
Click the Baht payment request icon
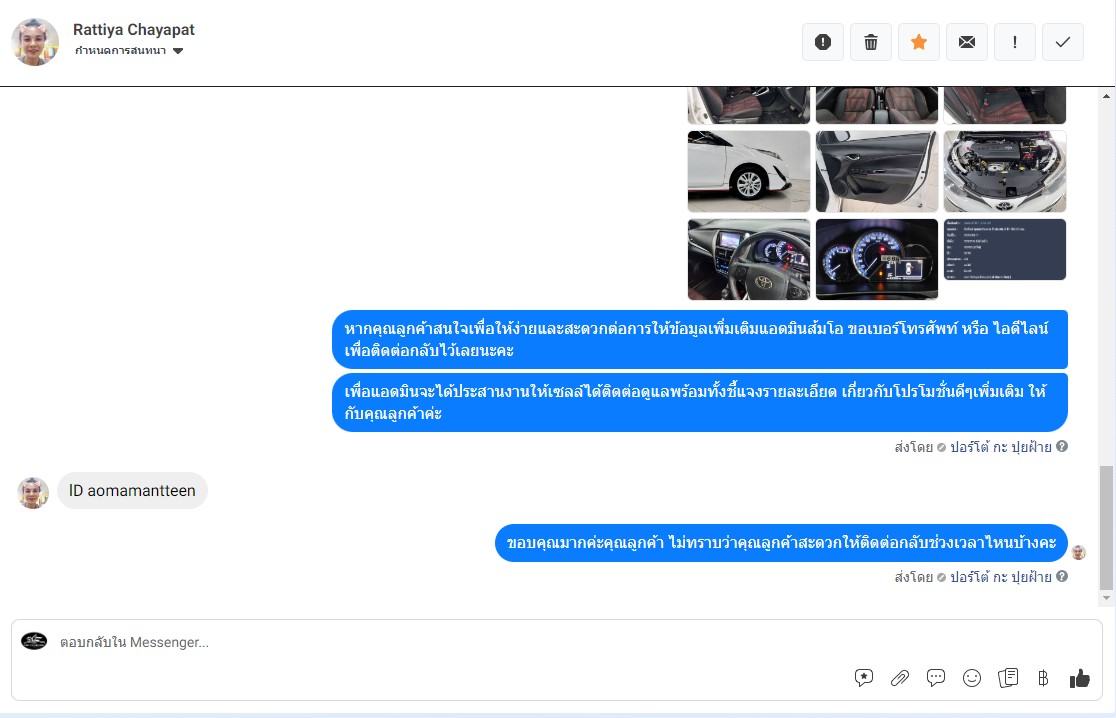click(x=1043, y=678)
